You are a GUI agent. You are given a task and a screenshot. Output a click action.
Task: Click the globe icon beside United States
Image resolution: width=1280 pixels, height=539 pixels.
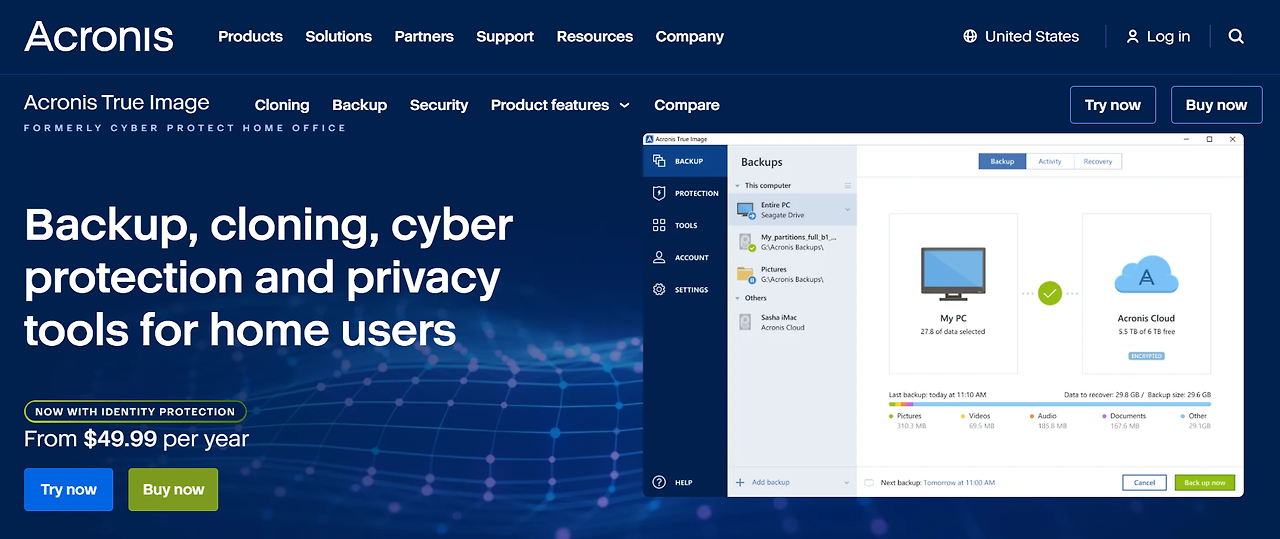[969, 36]
